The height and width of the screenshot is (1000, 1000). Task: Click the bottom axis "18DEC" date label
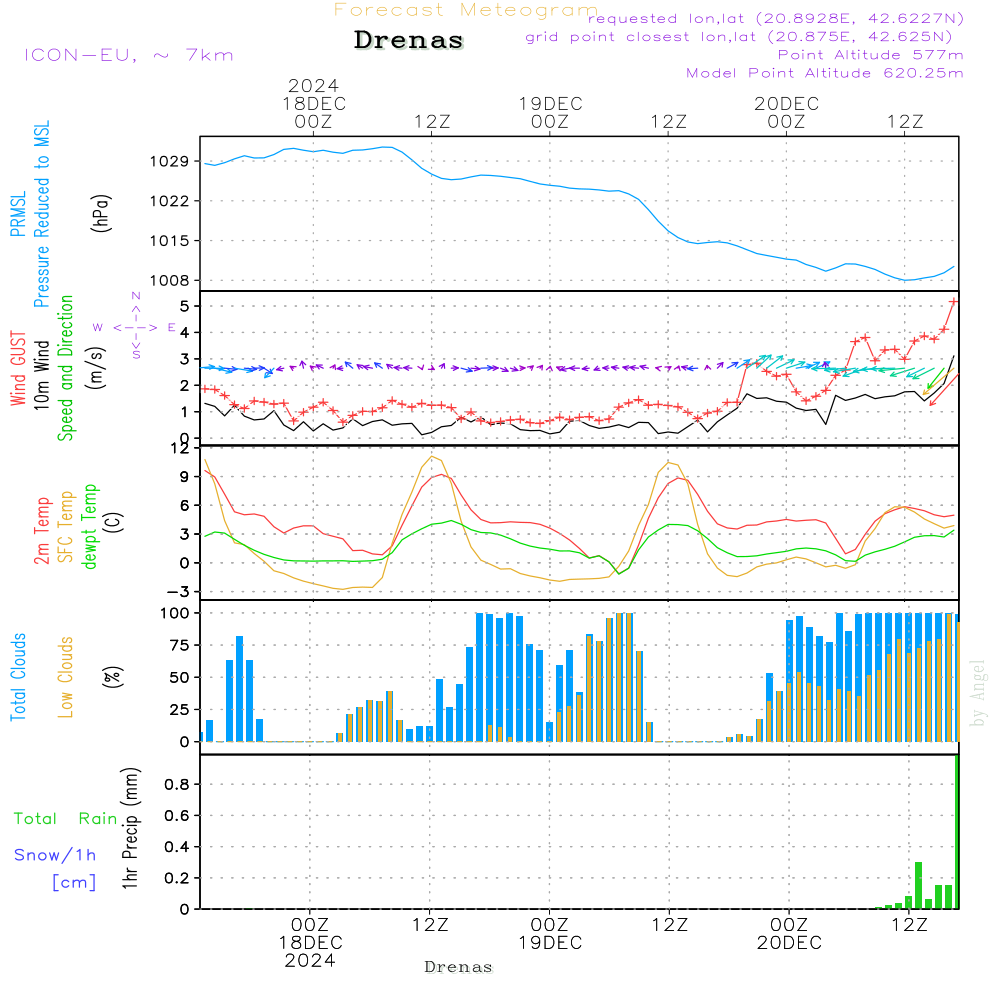tap(311, 943)
